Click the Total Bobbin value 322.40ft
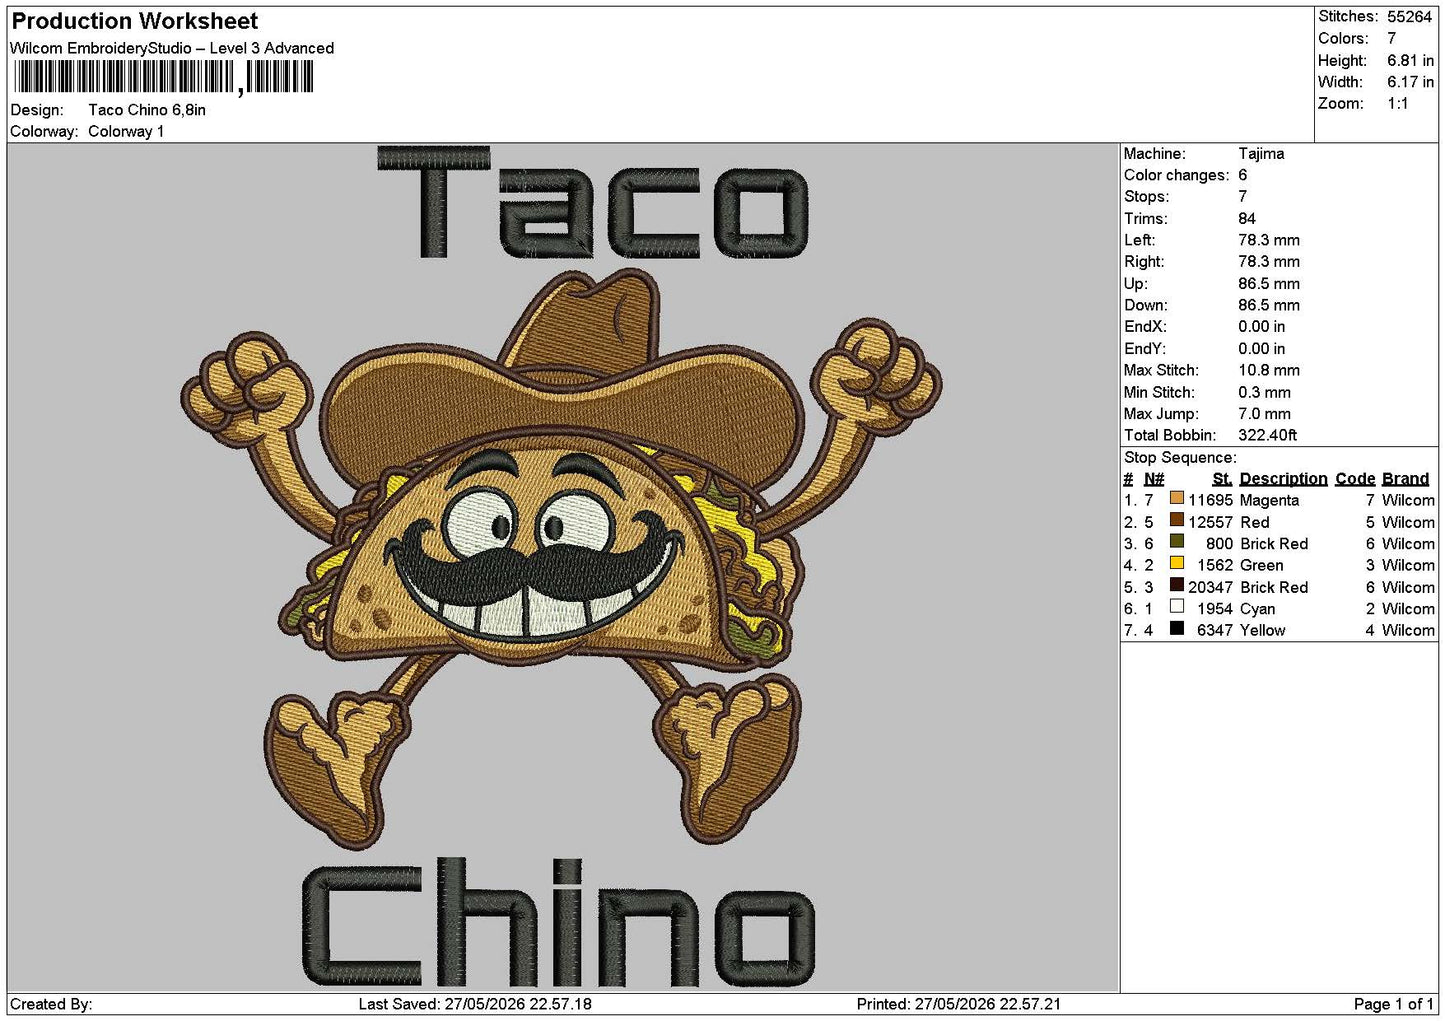 [x=1268, y=435]
